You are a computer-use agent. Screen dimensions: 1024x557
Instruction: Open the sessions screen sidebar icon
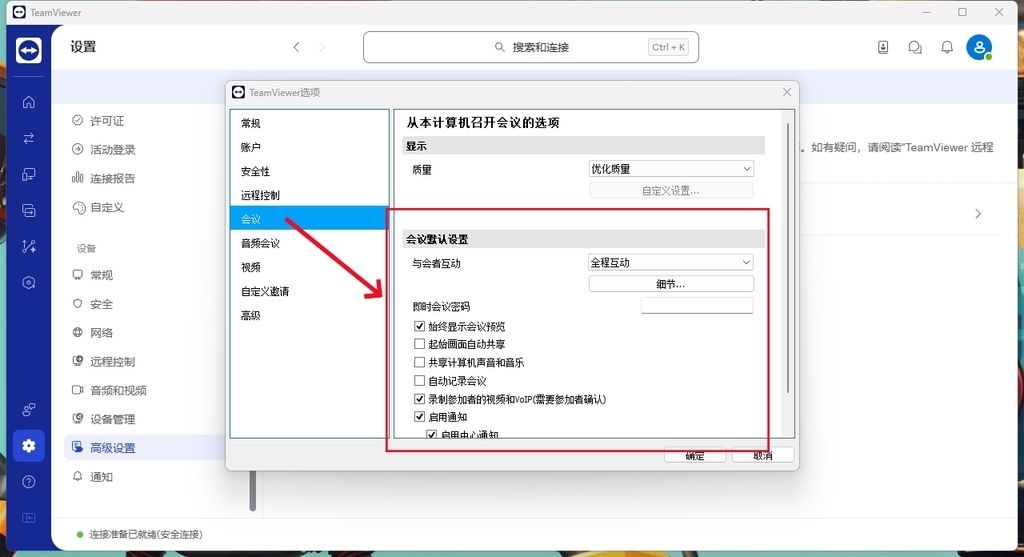pos(29,210)
